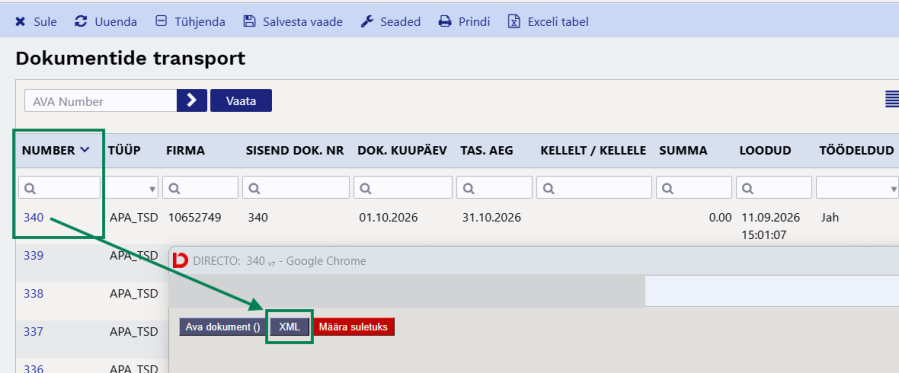Open the TÖÖDELDUD filter dropdown
This screenshot has width=899, height=373.
[x=858, y=188]
